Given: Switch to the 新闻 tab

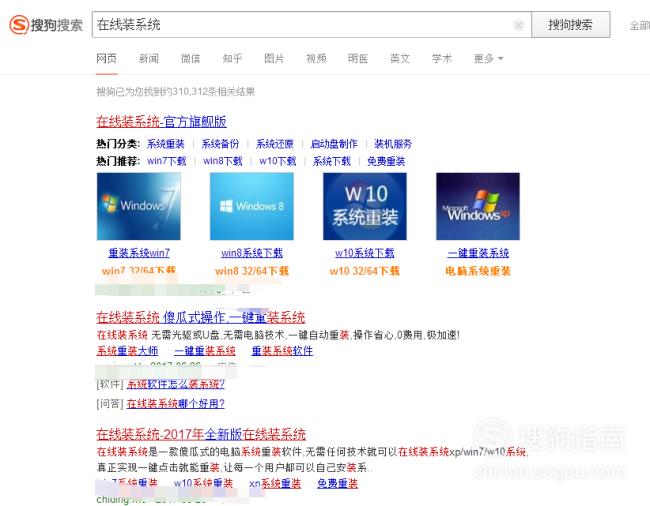Looking at the screenshot, I should click(x=148, y=58).
